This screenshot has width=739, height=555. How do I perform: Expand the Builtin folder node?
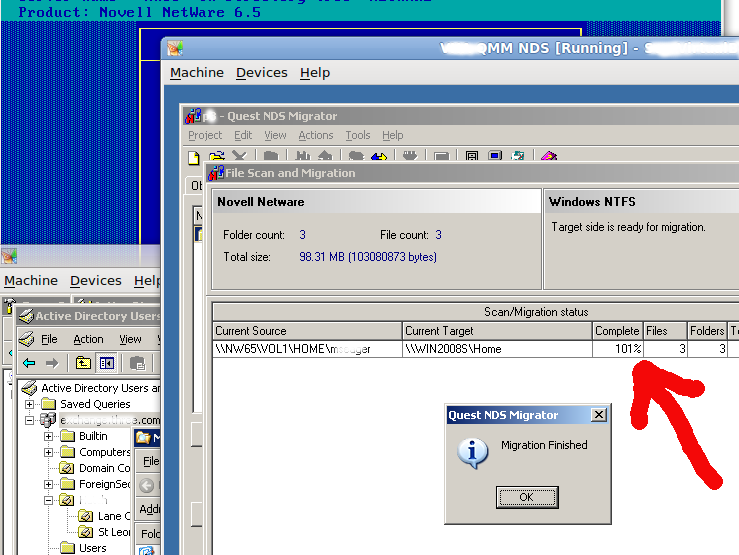coord(48,436)
